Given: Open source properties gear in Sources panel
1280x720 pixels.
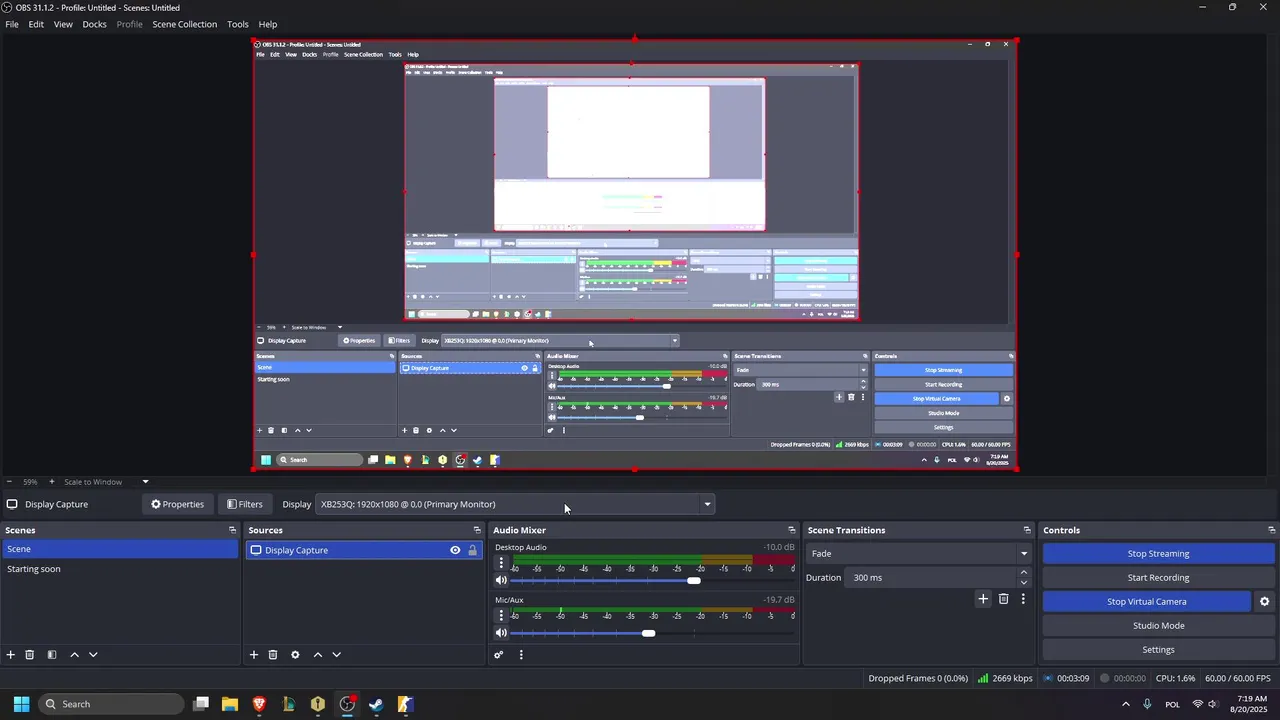Looking at the screenshot, I should (295, 655).
